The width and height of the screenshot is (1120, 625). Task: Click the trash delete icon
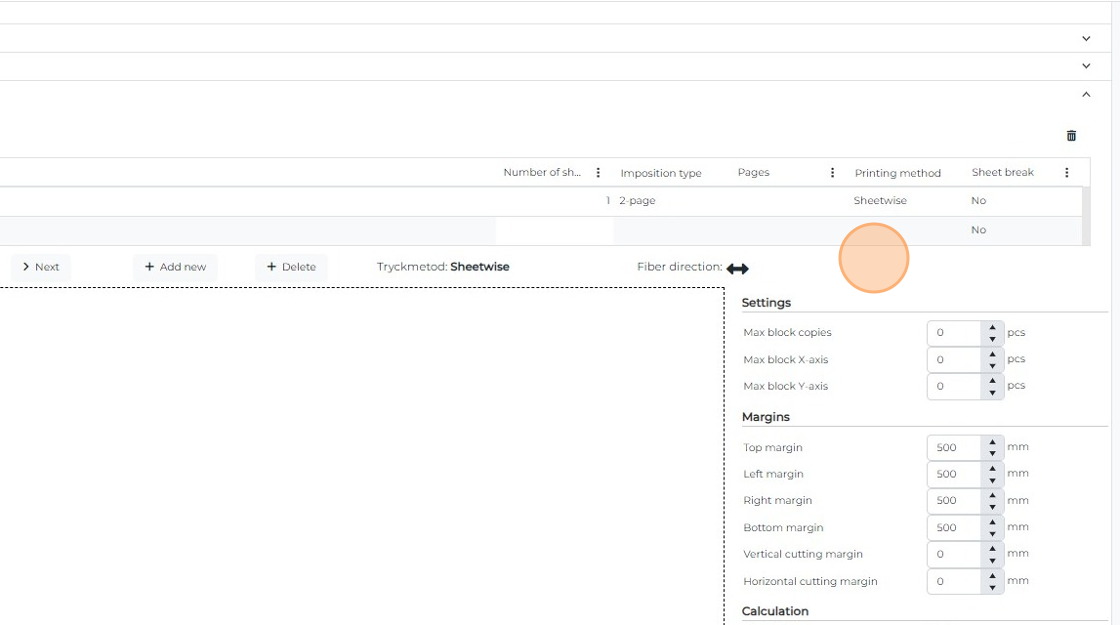click(x=1071, y=136)
